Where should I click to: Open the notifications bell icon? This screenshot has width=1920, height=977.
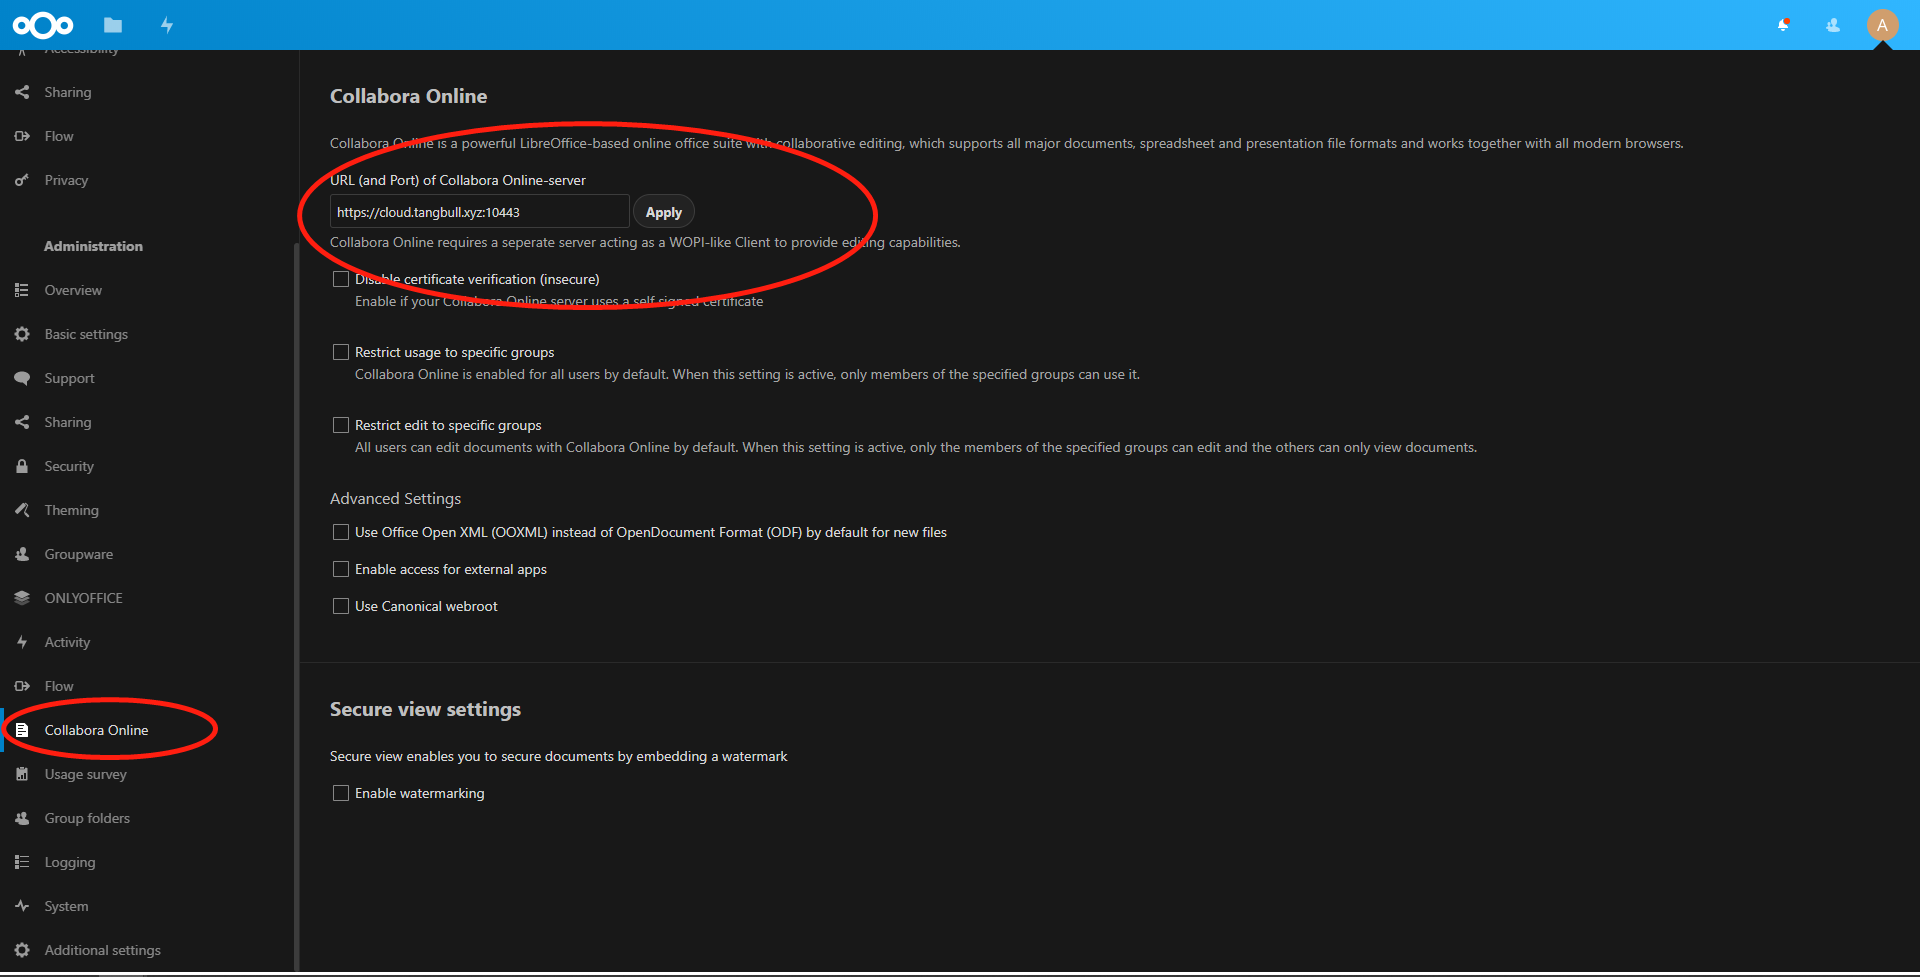click(1783, 25)
